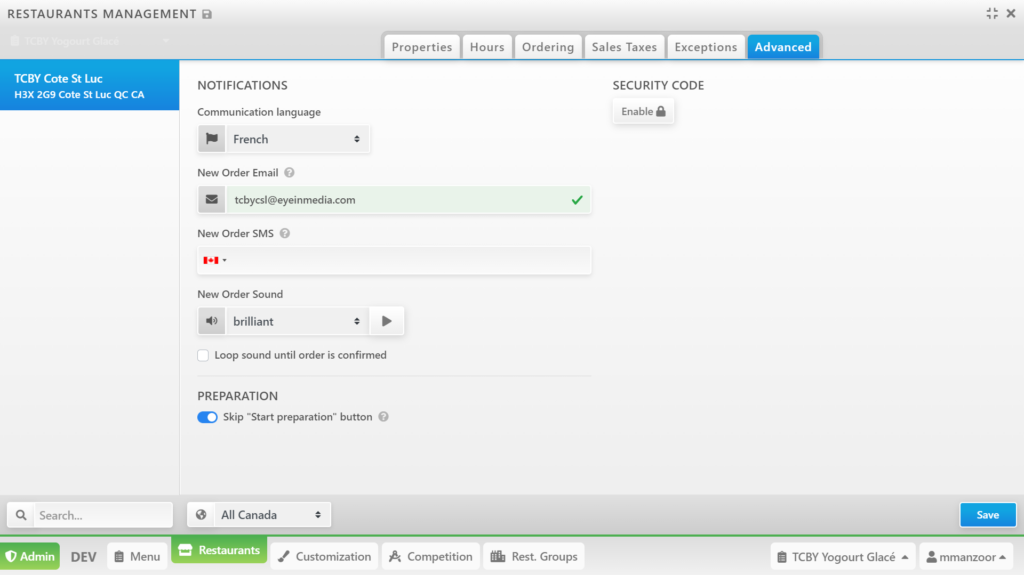Click the restaurant Search field
This screenshot has width=1024, height=575.
pos(102,515)
